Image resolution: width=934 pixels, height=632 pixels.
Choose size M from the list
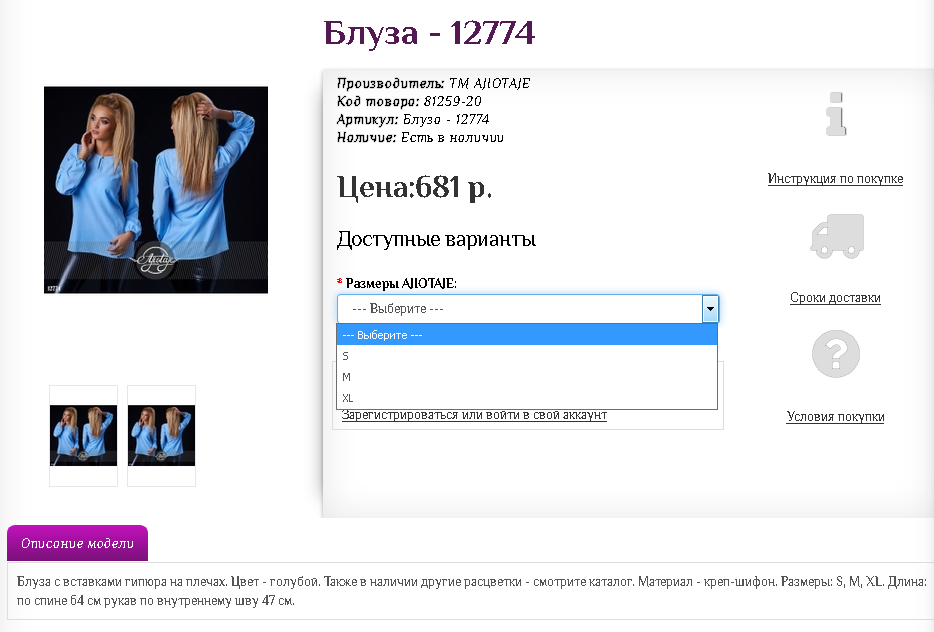point(527,376)
